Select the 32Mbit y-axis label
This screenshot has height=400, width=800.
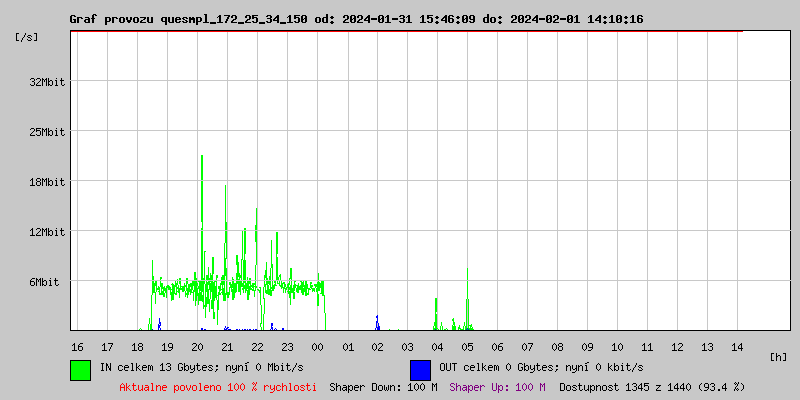click(x=47, y=82)
